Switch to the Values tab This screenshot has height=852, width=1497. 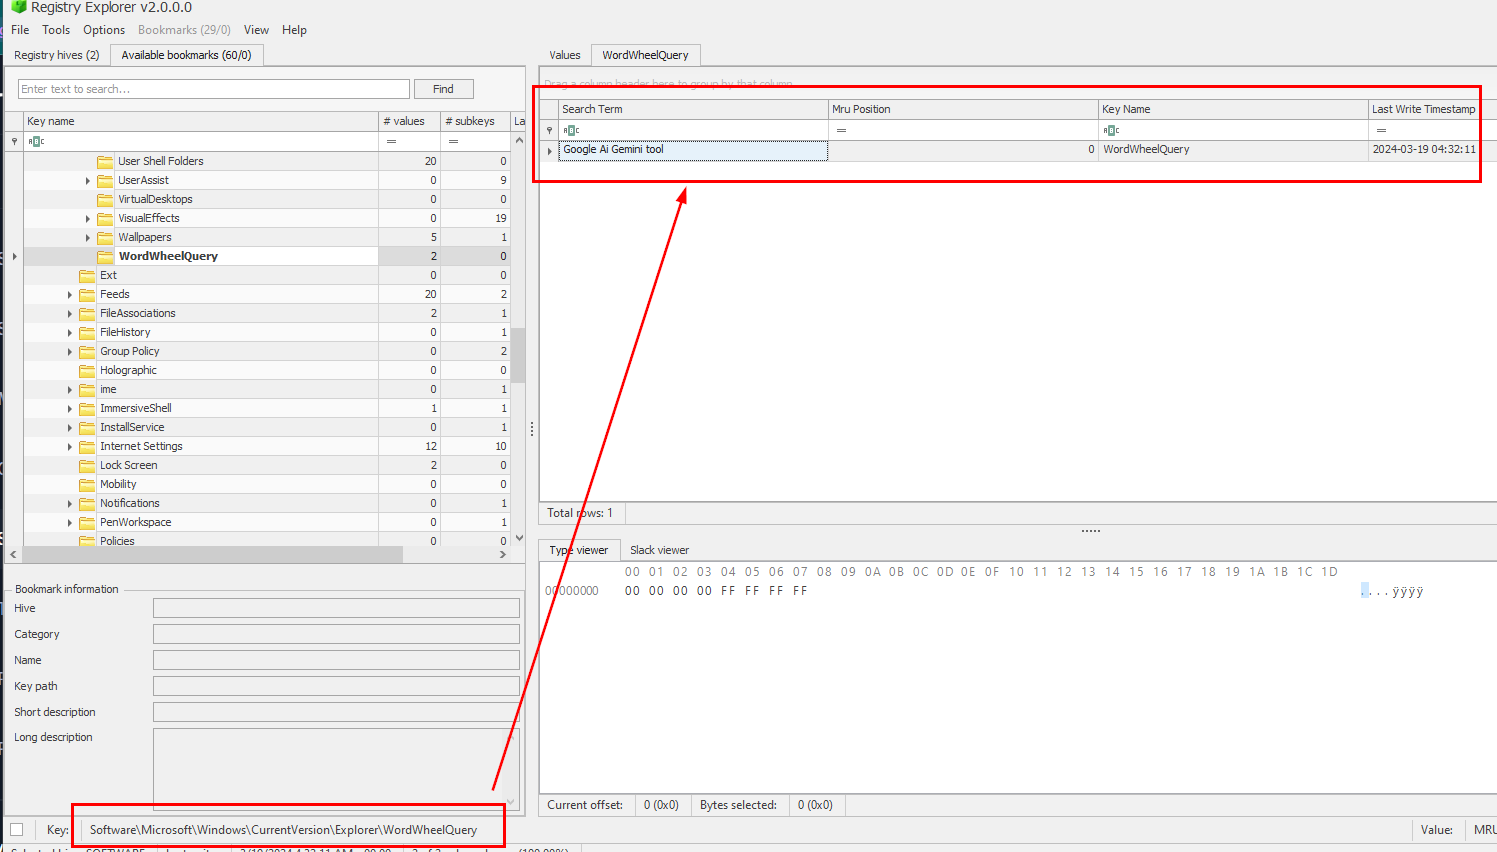[x=565, y=55]
